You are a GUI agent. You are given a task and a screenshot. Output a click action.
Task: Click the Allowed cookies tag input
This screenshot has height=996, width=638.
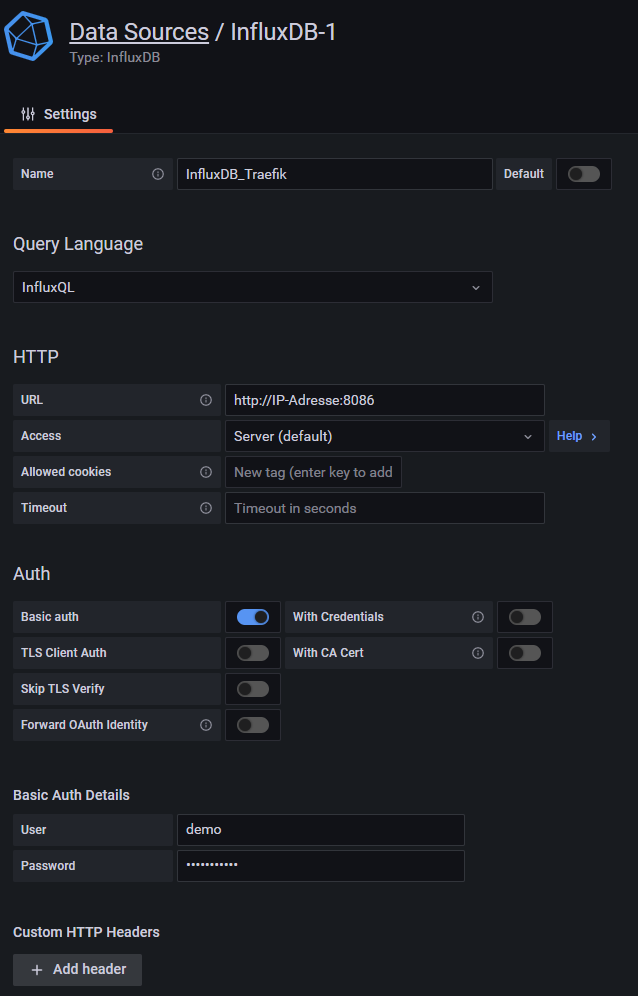313,472
